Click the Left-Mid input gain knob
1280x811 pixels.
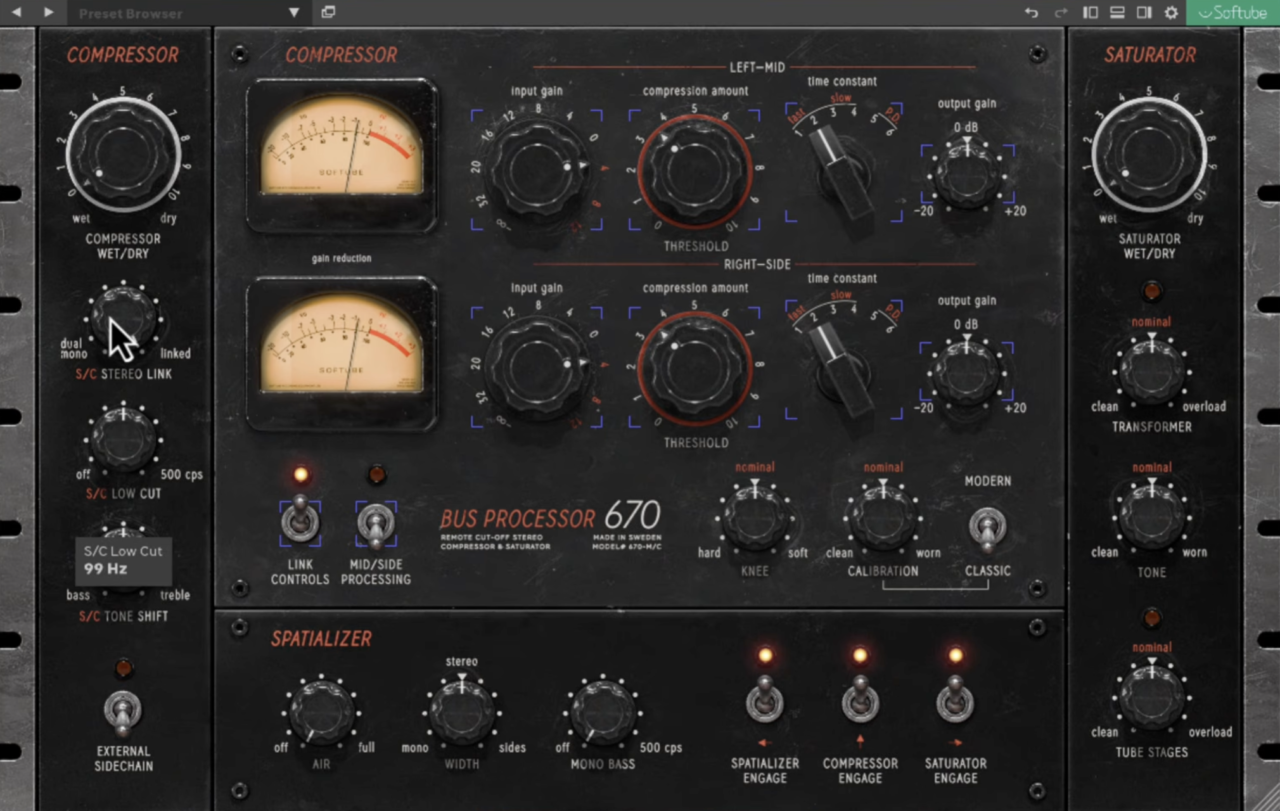tap(537, 168)
